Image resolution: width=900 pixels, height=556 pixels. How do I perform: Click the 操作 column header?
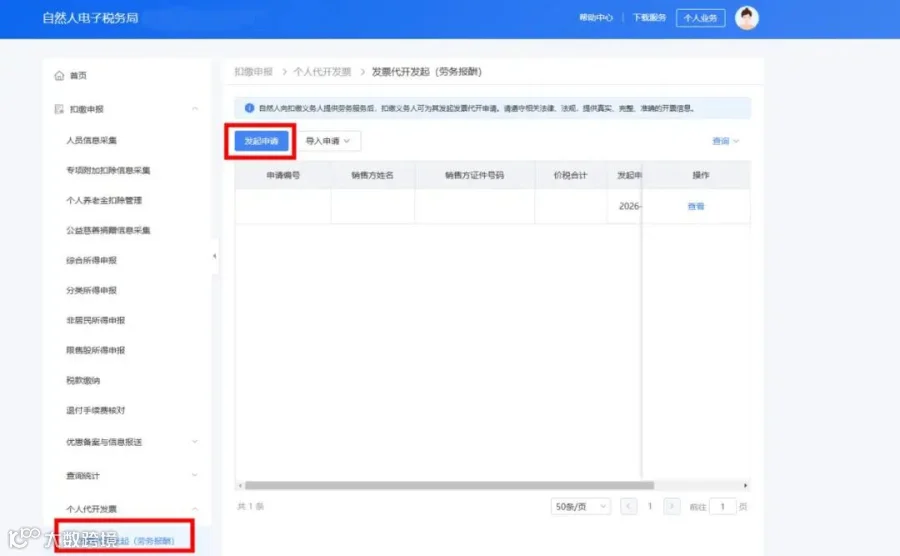[700, 175]
